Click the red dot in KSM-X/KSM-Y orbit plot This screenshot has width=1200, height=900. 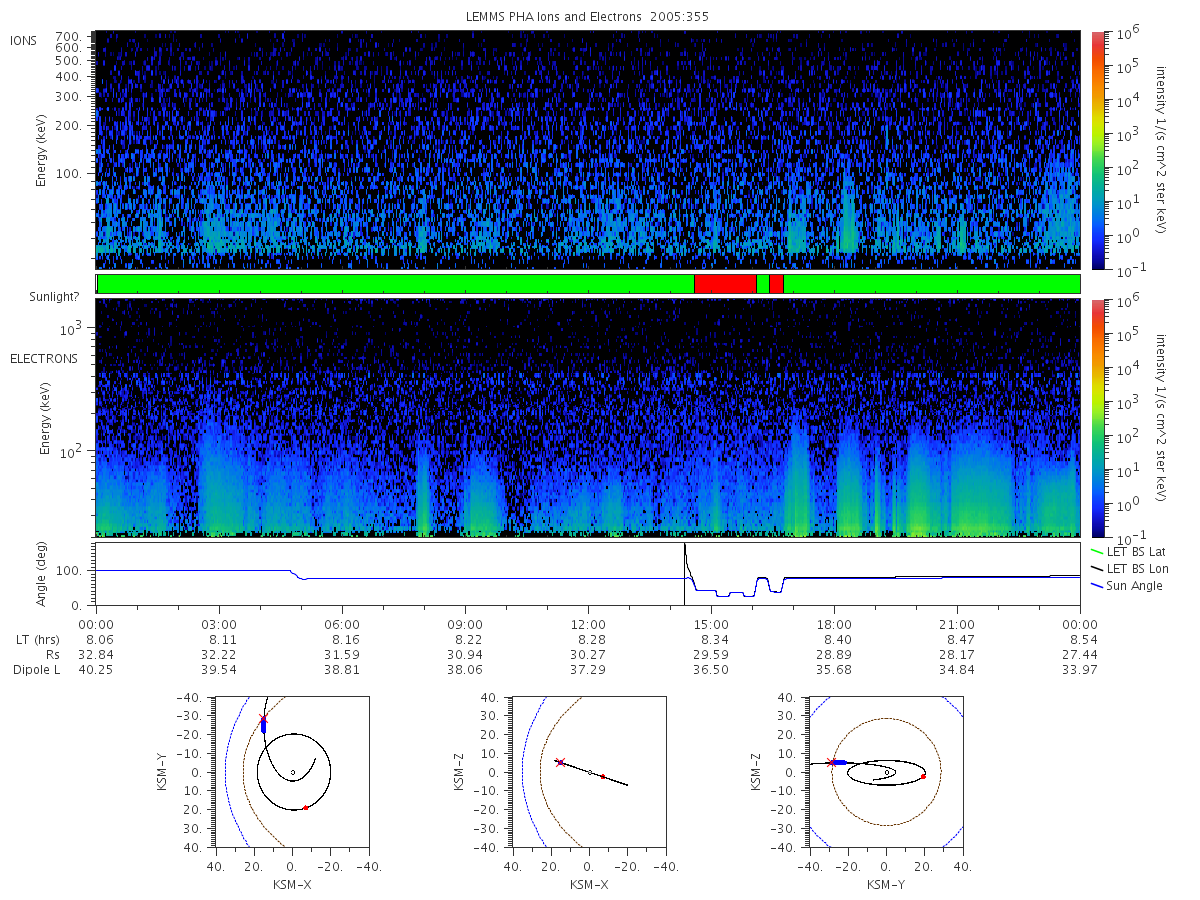pyautogui.click(x=305, y=807)
